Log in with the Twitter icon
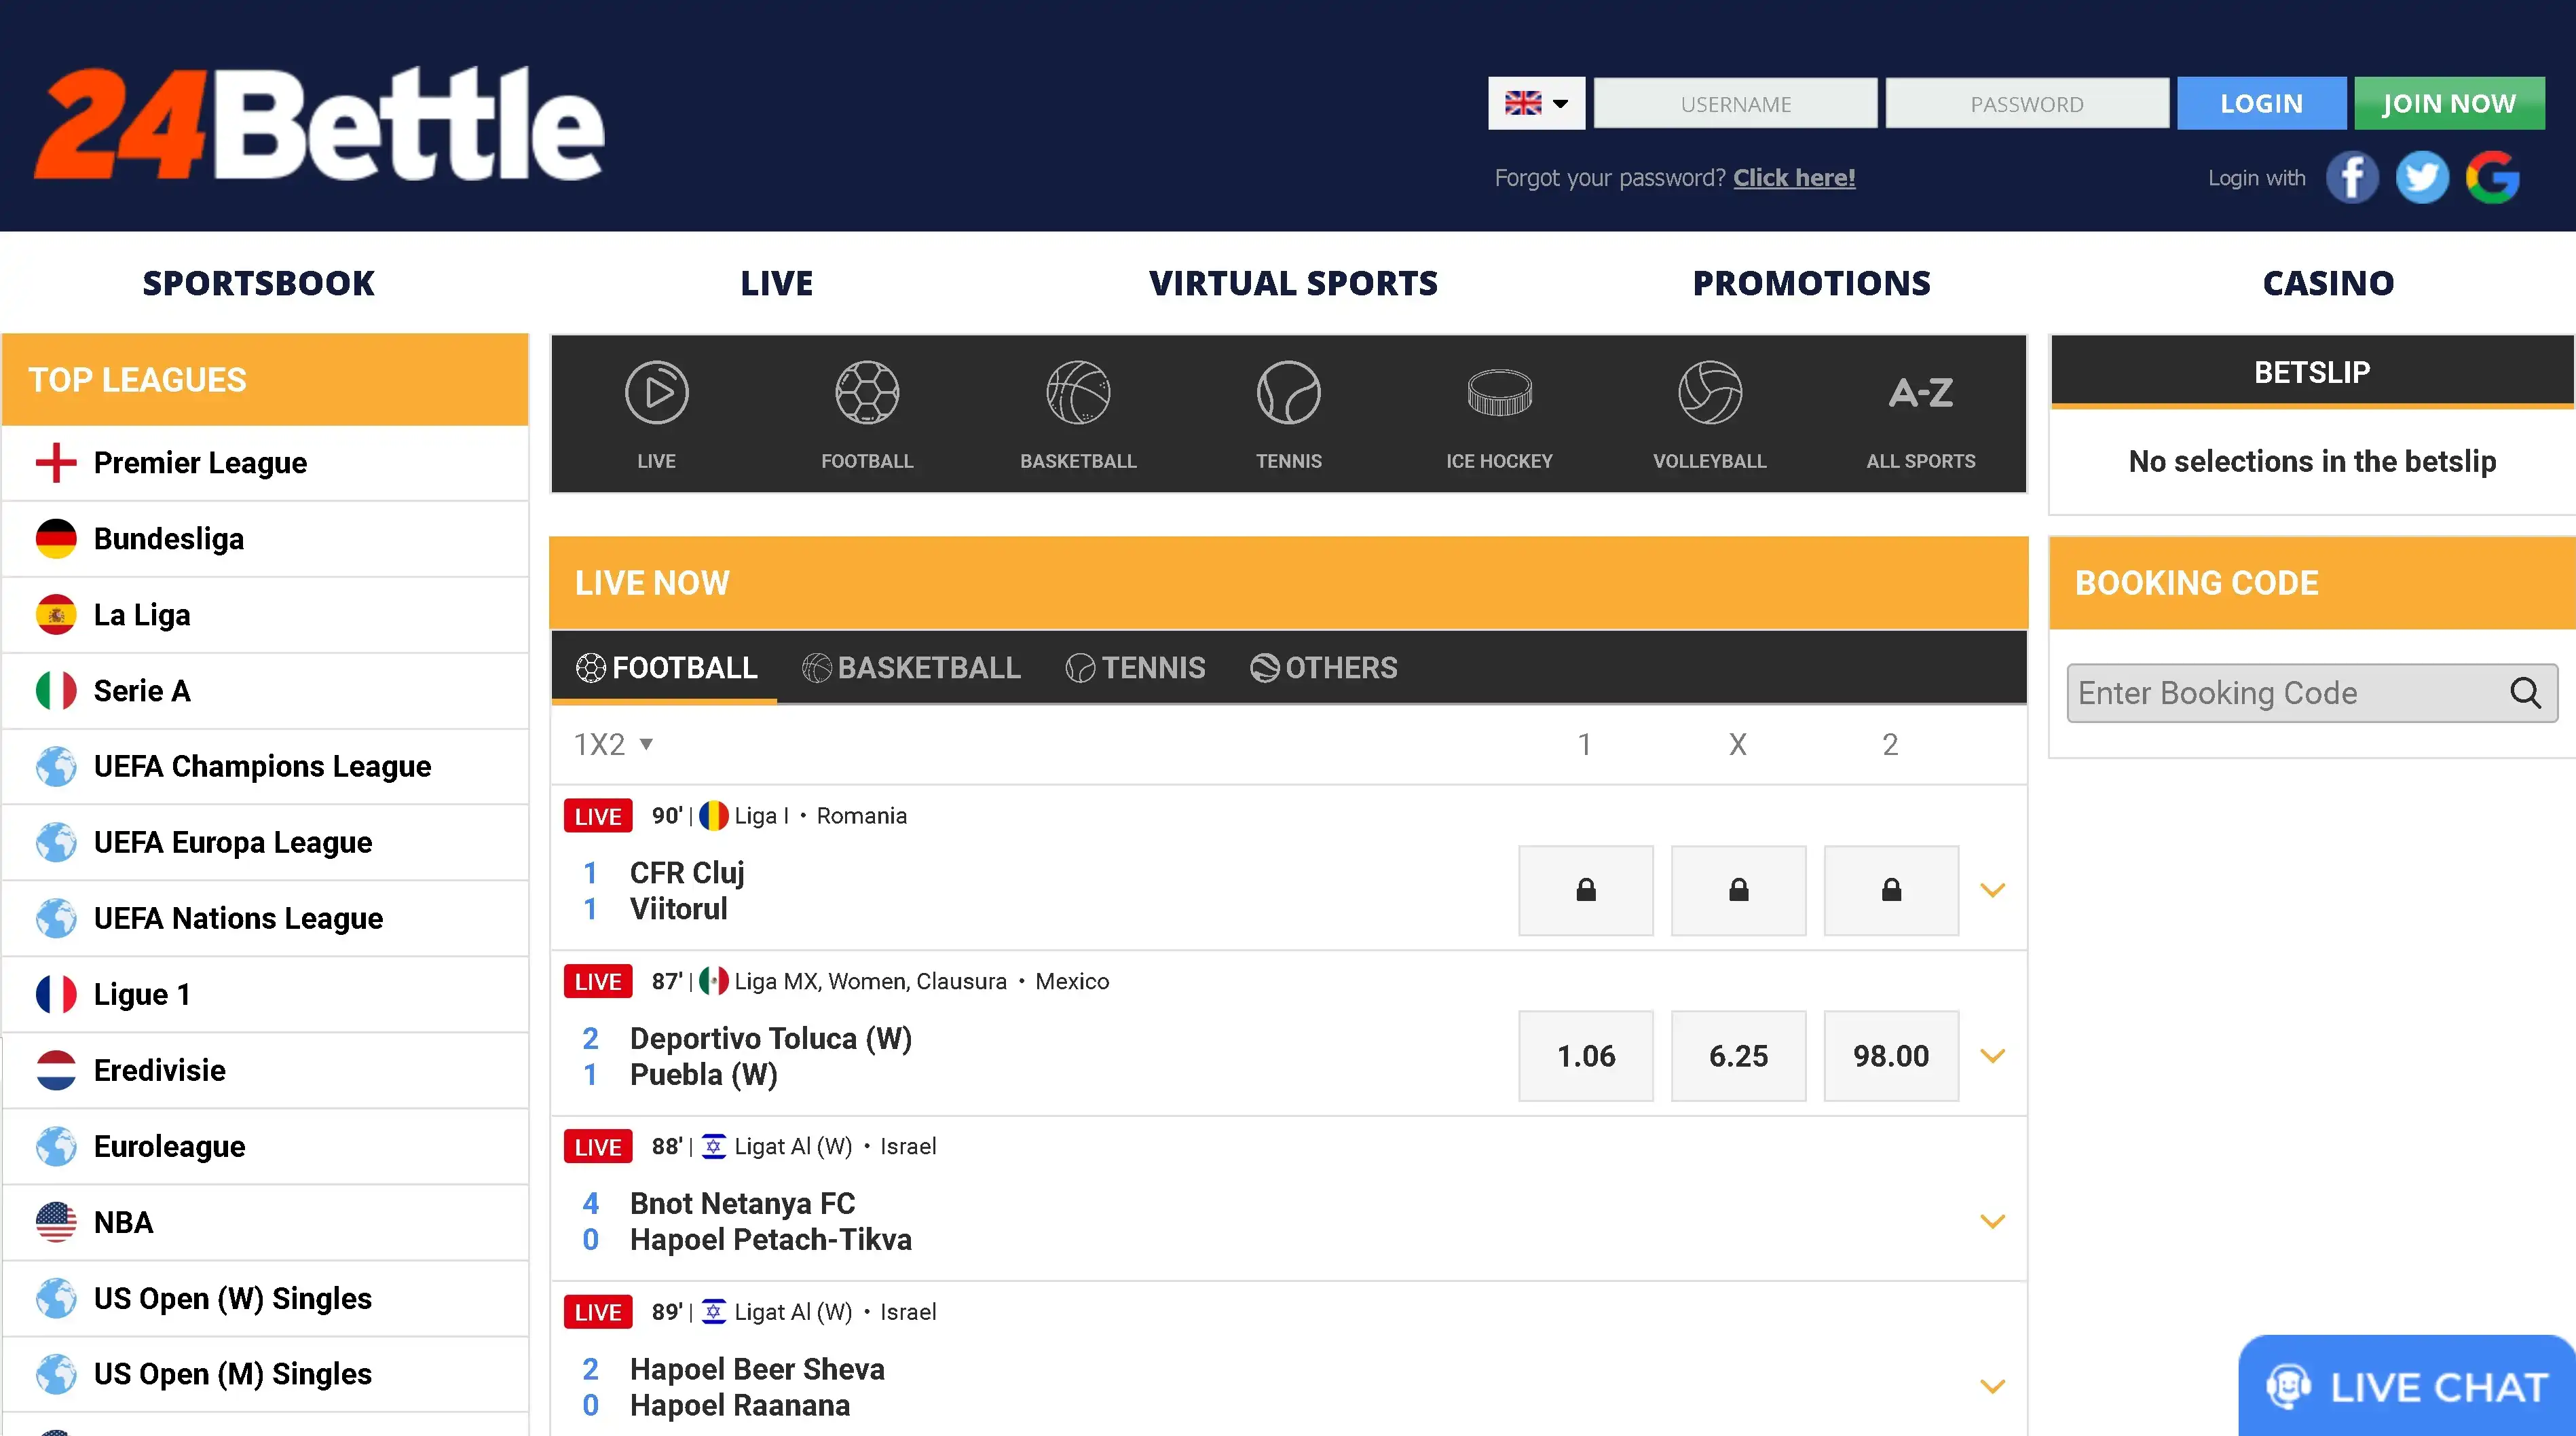The height and width of the screenshot is (1436, 2576). click(x=2422, y=178)
